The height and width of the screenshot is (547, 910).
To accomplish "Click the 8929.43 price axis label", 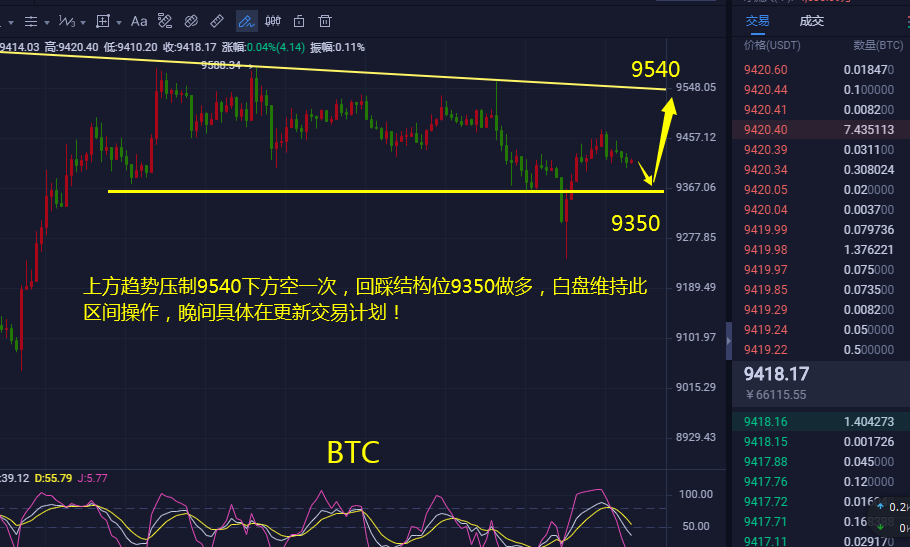I will [696, 437].
